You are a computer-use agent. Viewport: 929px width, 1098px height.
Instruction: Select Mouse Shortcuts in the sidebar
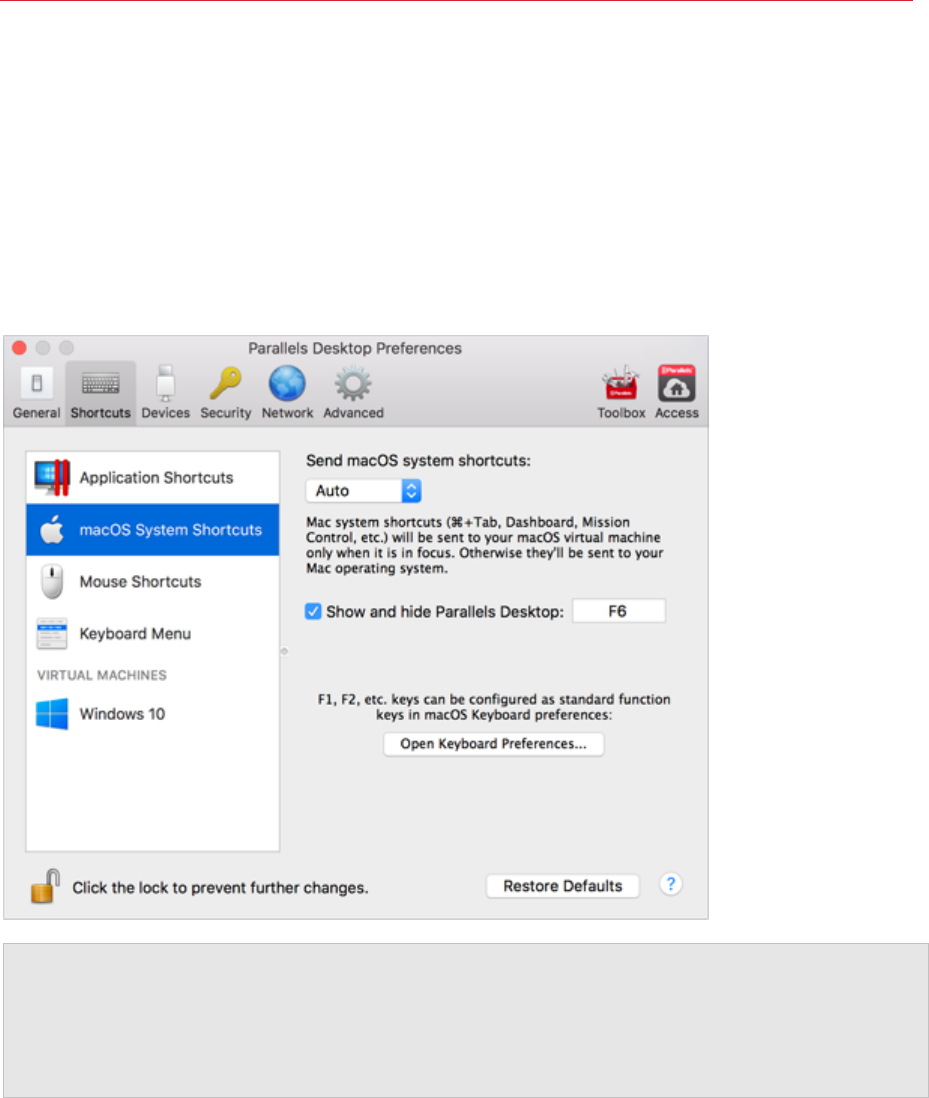[153, 581]
